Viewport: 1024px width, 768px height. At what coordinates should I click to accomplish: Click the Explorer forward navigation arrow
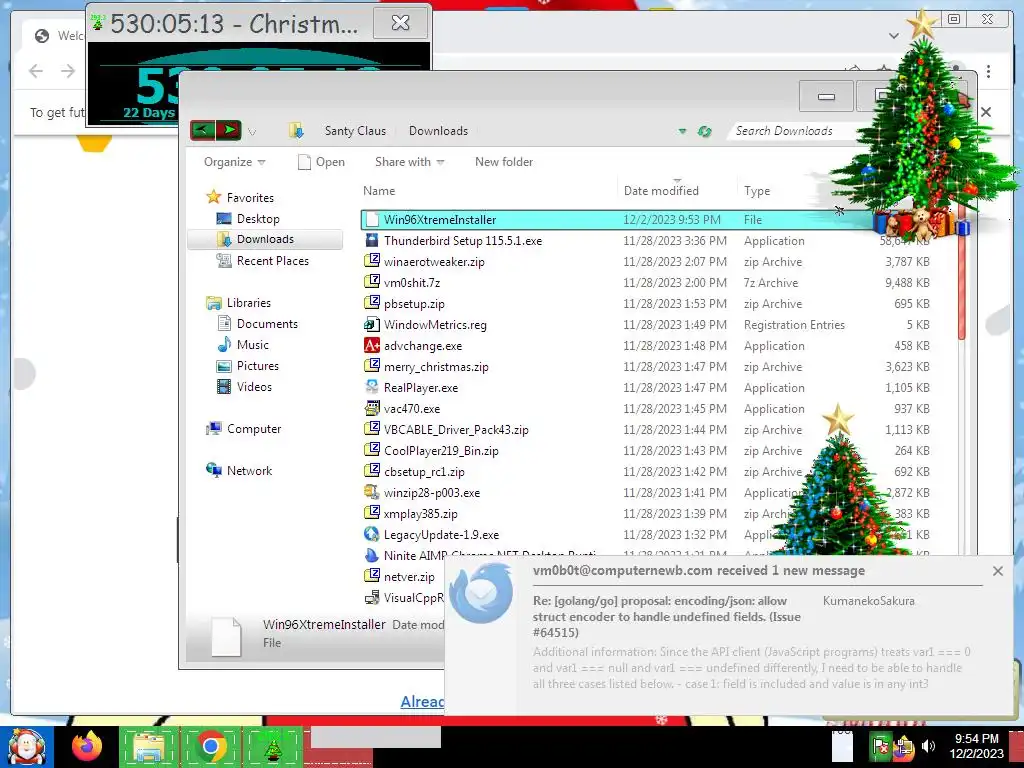(229, 130)
